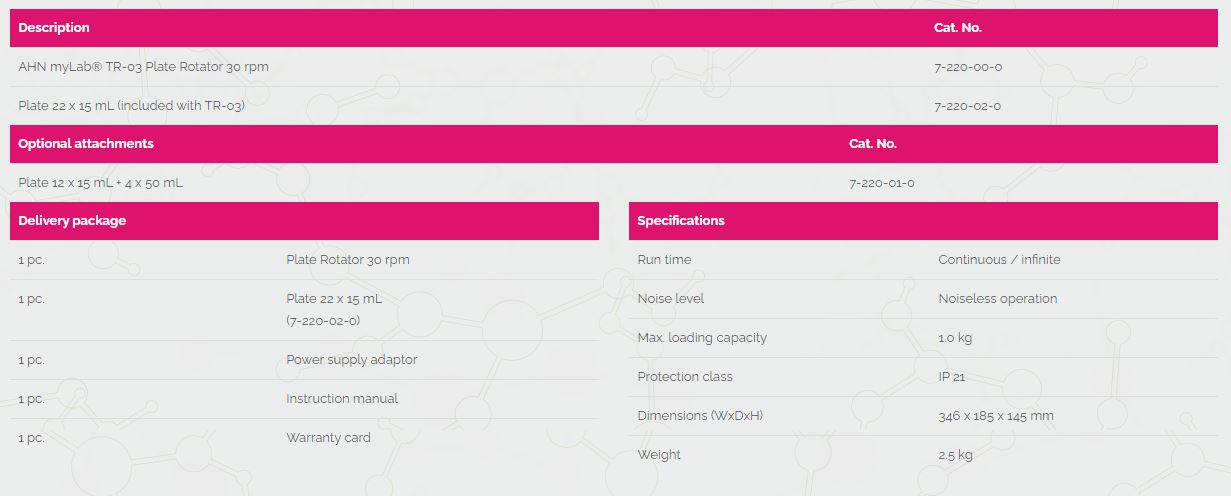Select the Run time specification label
Viewport: 1231px width, 496px height.
[664, 260]
